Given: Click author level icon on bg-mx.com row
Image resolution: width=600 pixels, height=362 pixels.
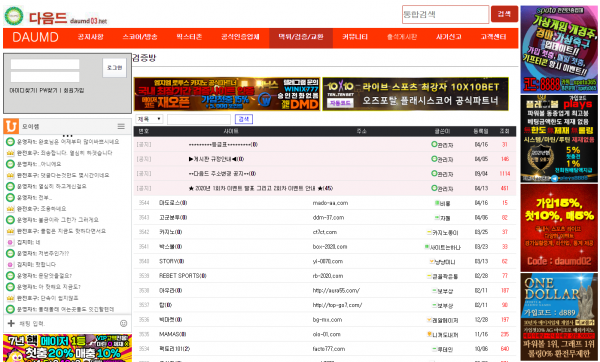Looking at the screenshot, I should [429, 320].
